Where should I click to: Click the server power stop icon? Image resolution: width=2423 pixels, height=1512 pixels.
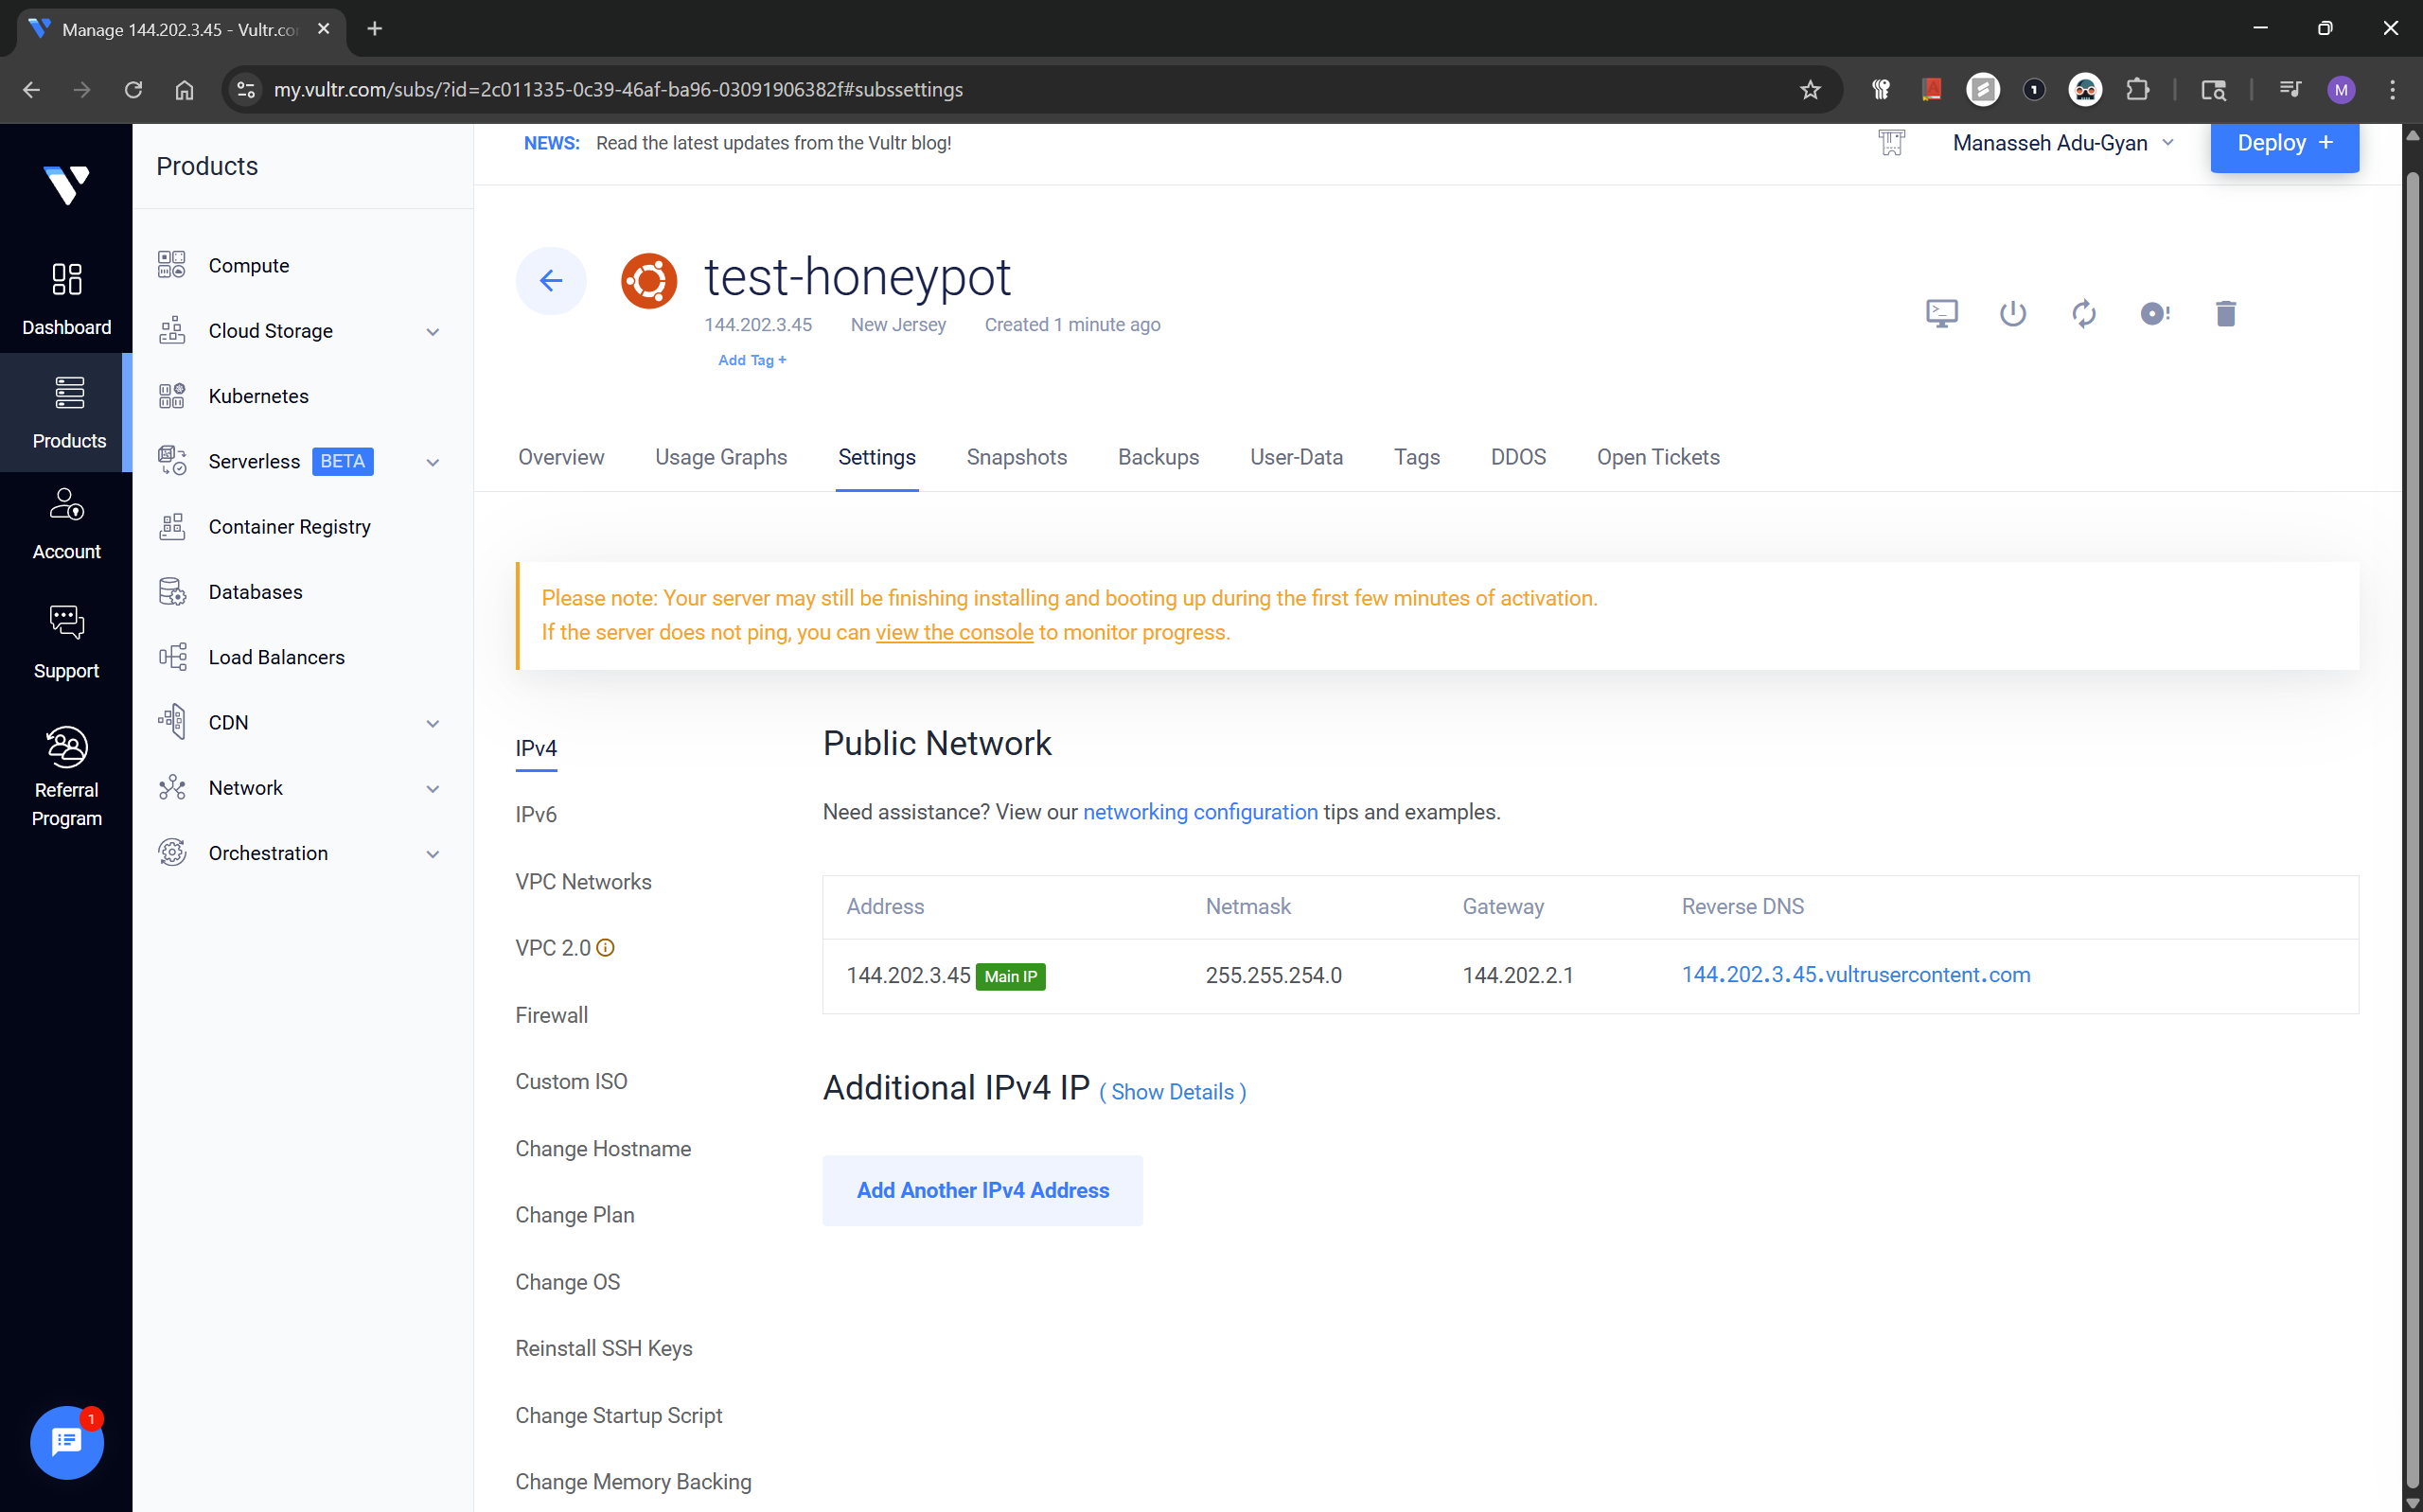[2012, 314]
